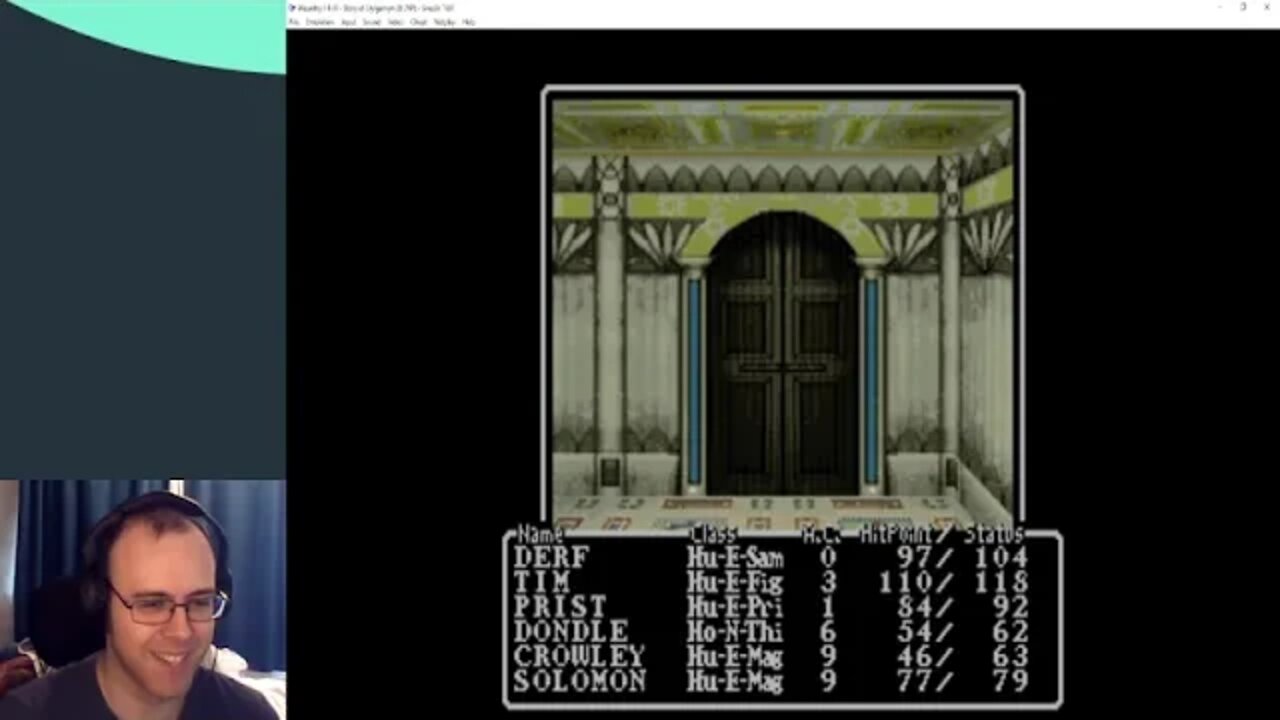Image resolution: width=1280 pixels, height=720 pixels.
Task: Click the A.C. column header
Action: pyautogui.click(x=821, y=535)
